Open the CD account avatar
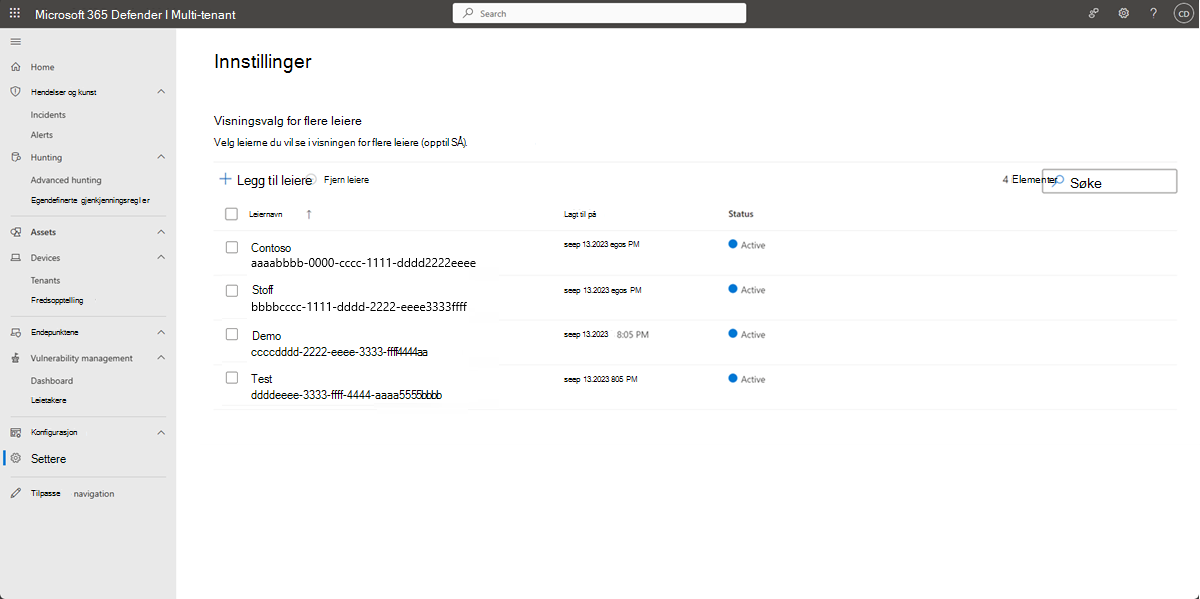The width and height of the screenshot is (1200, 599). pos(1182,14)
